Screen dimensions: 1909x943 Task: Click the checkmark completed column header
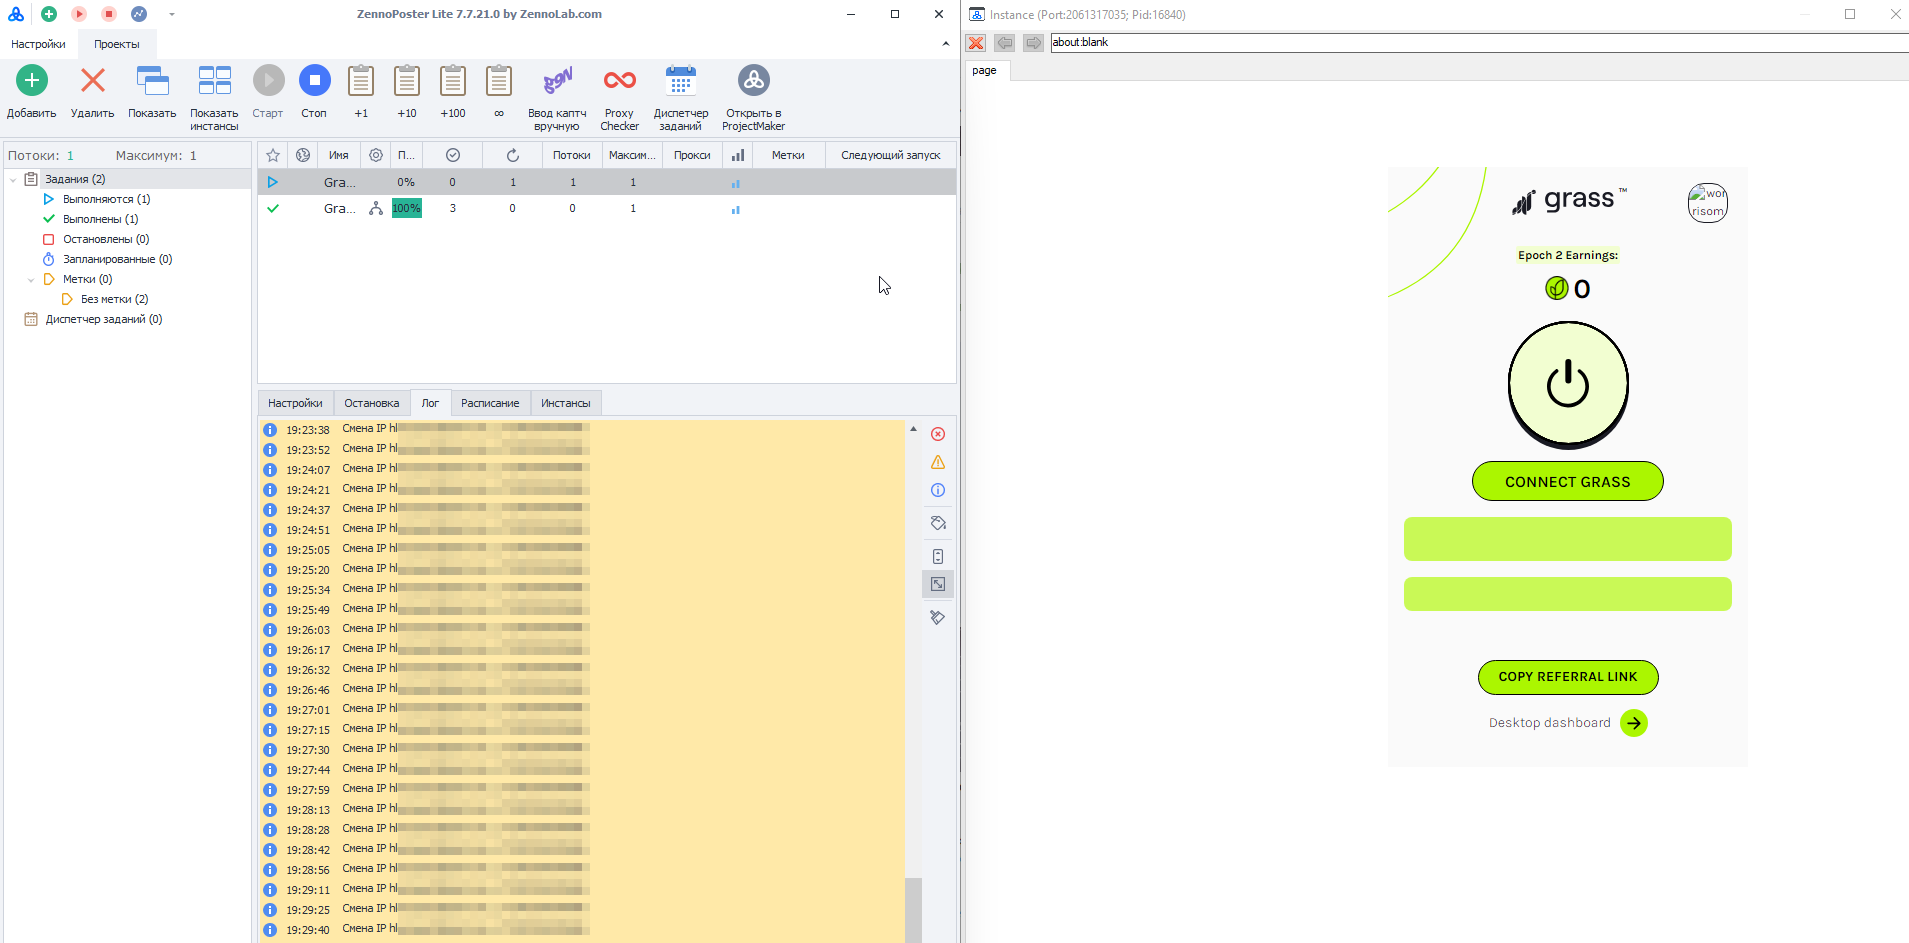pos(453,155)
